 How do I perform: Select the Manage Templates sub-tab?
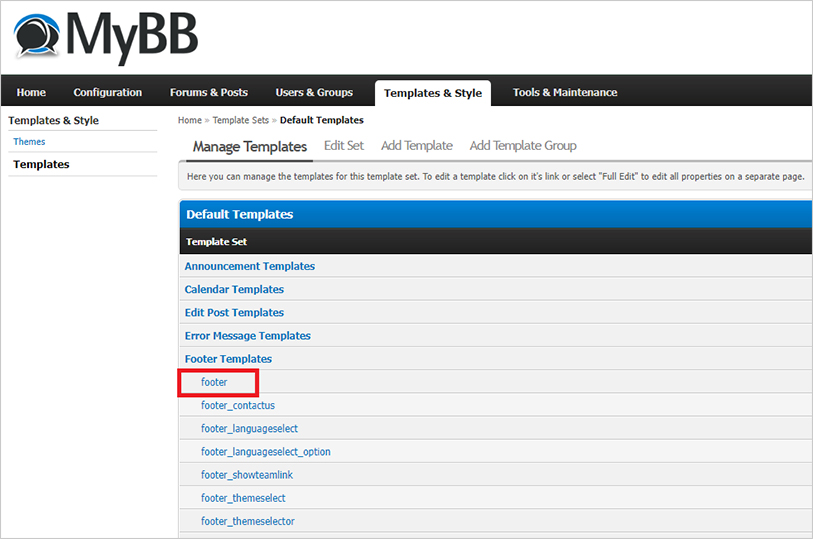click(x=250, y=147)
